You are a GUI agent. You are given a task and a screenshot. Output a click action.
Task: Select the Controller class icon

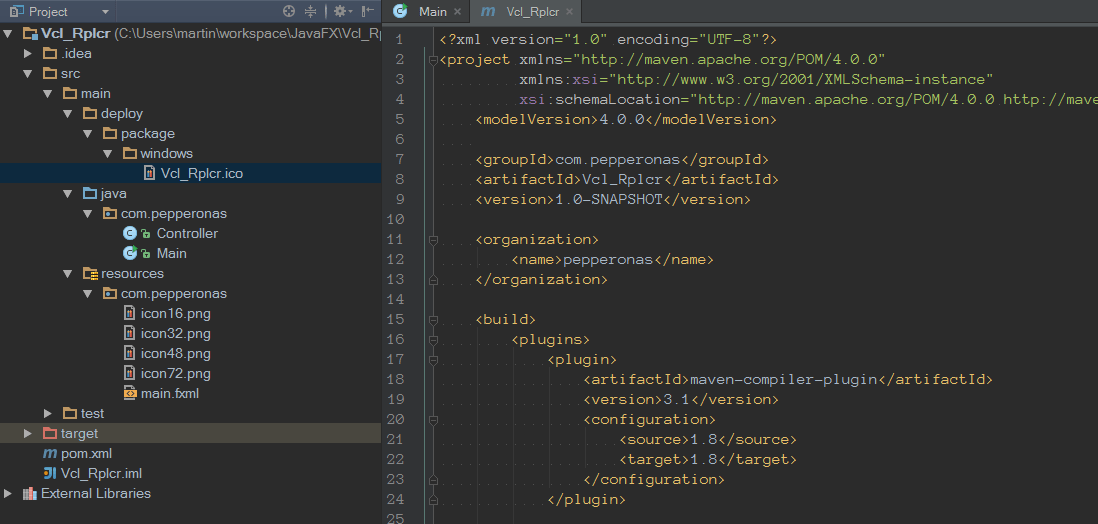pyautogui.click(x=129, y=233)
